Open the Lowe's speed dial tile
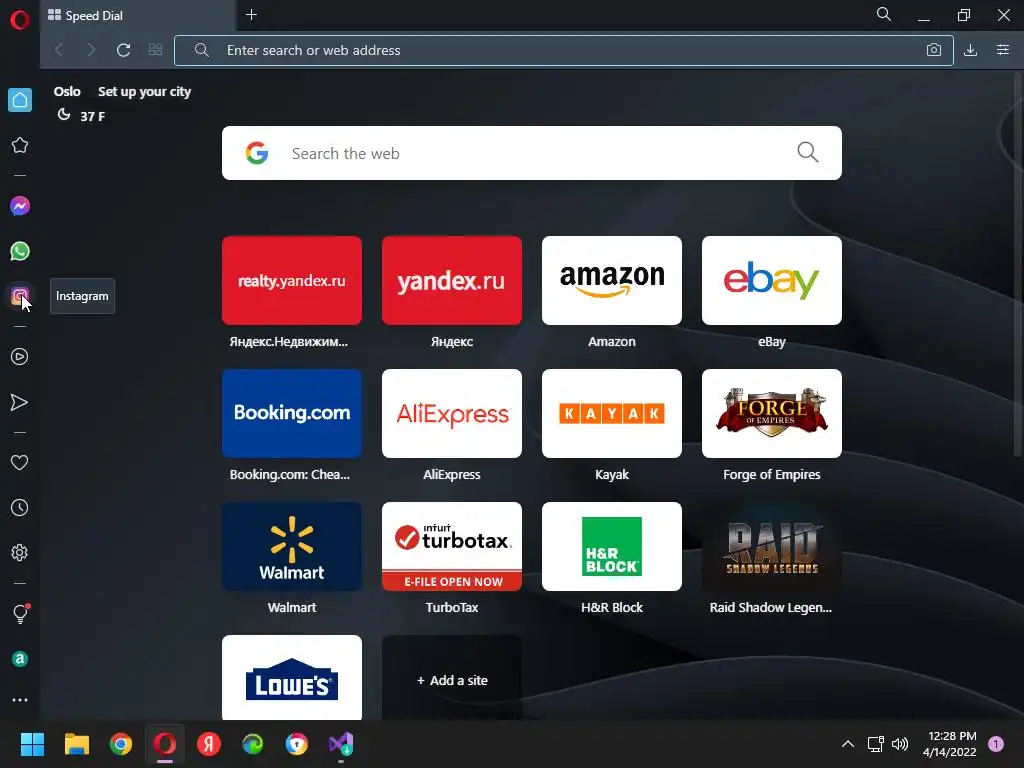 point(292,677)
